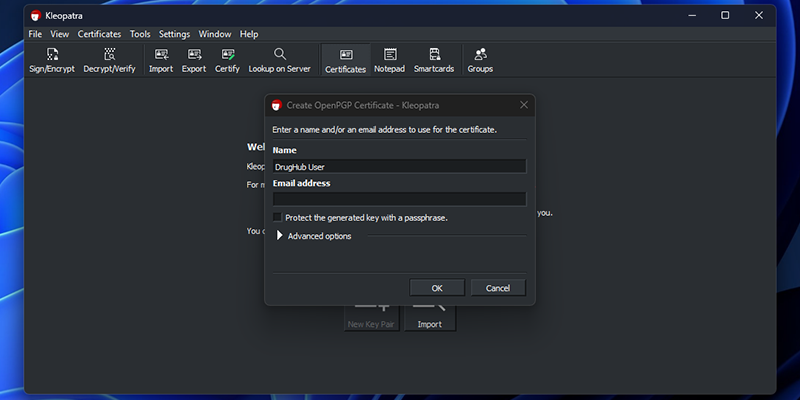Click New Key Pair on welcome page
Image resolution: width=800 pixels, height=400 pixels.
pos(371,317)
